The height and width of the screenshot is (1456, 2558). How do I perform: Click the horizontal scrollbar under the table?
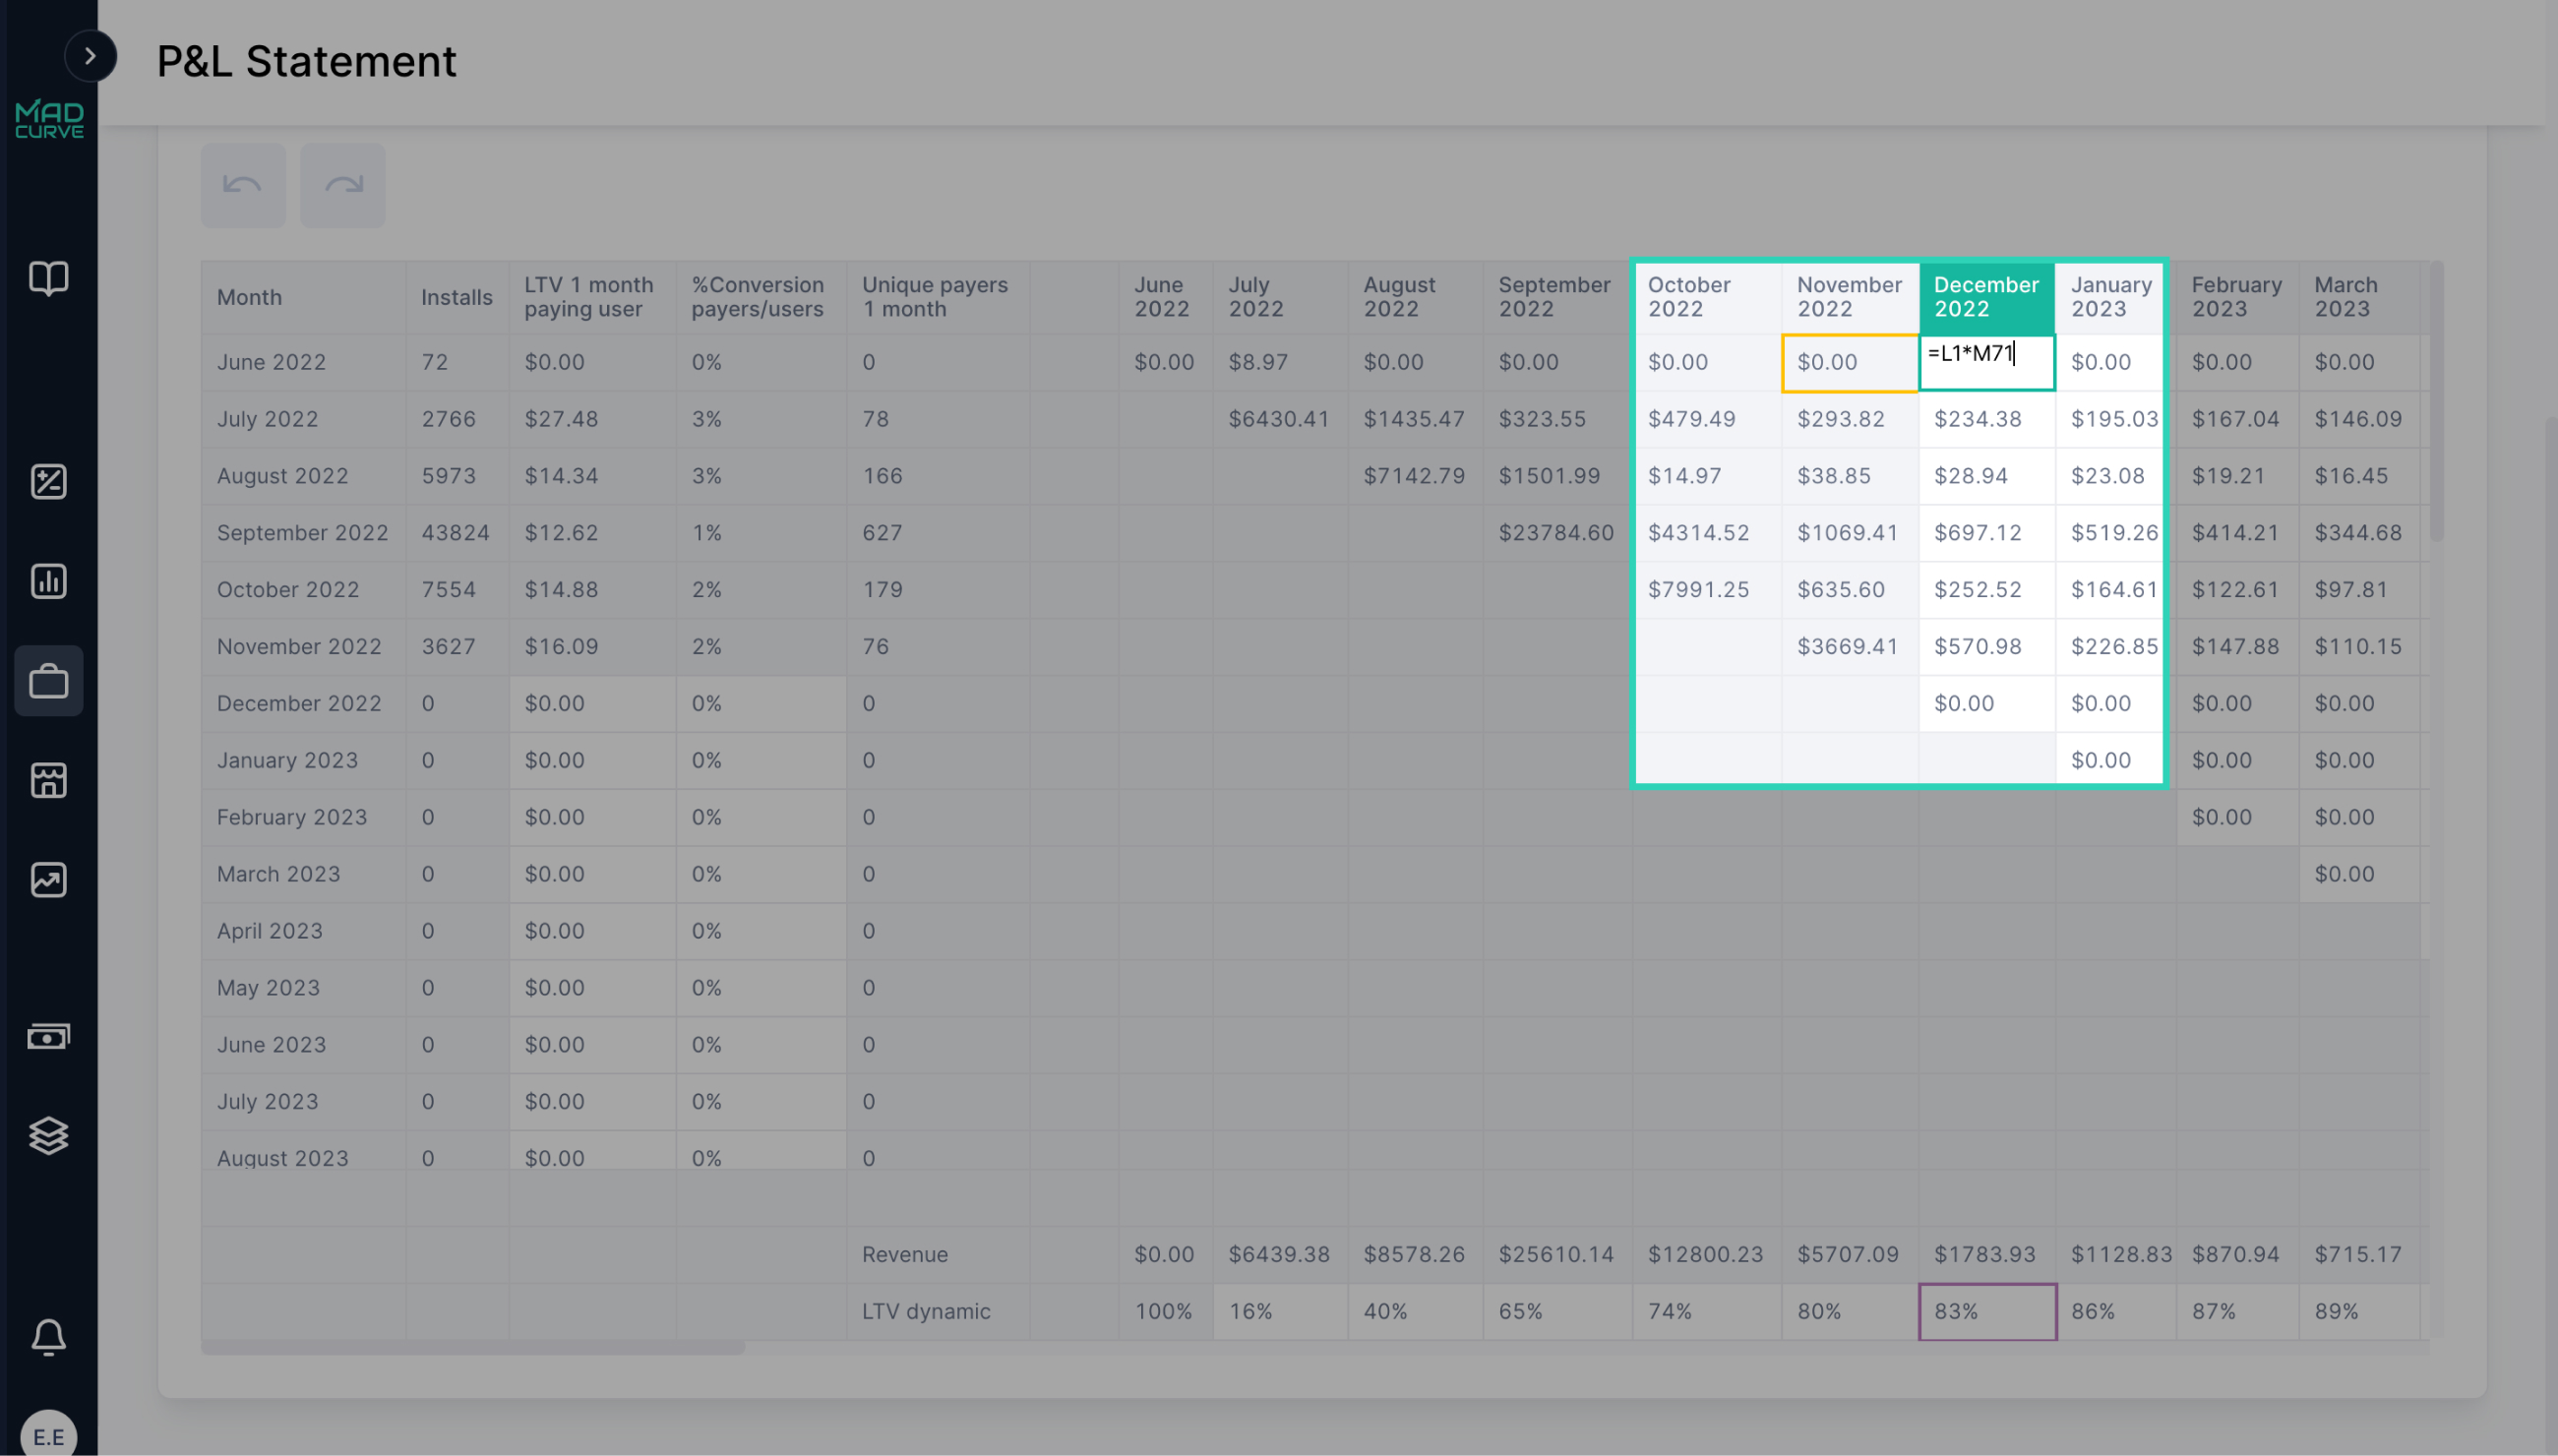[472, 1348]
